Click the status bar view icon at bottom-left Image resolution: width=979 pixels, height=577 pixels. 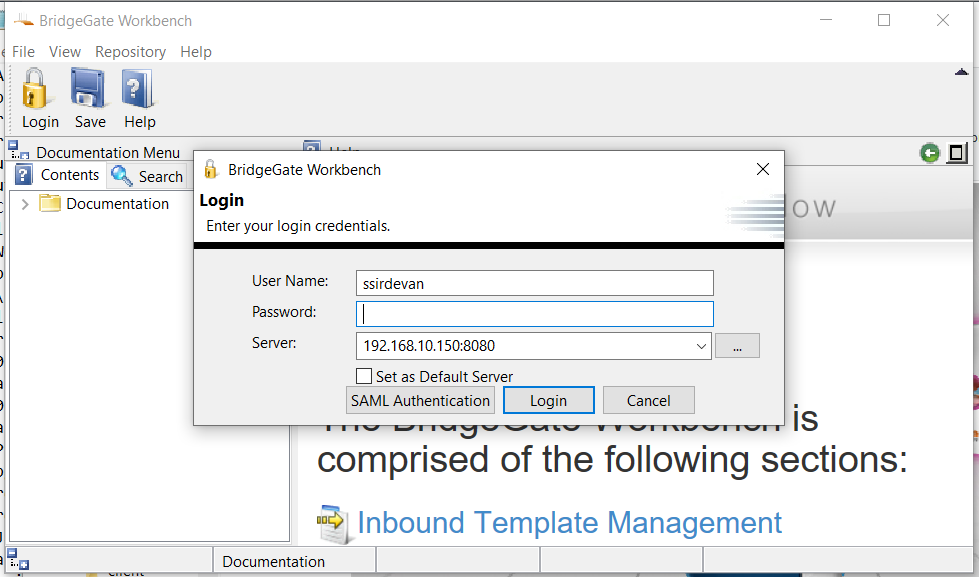[19, 560]
